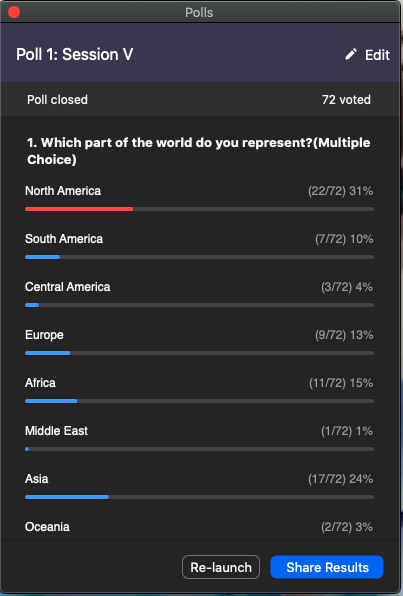This screenshot has height=596, width=403.
Task: Click the Asia result bar
Action: coord(199,497)
